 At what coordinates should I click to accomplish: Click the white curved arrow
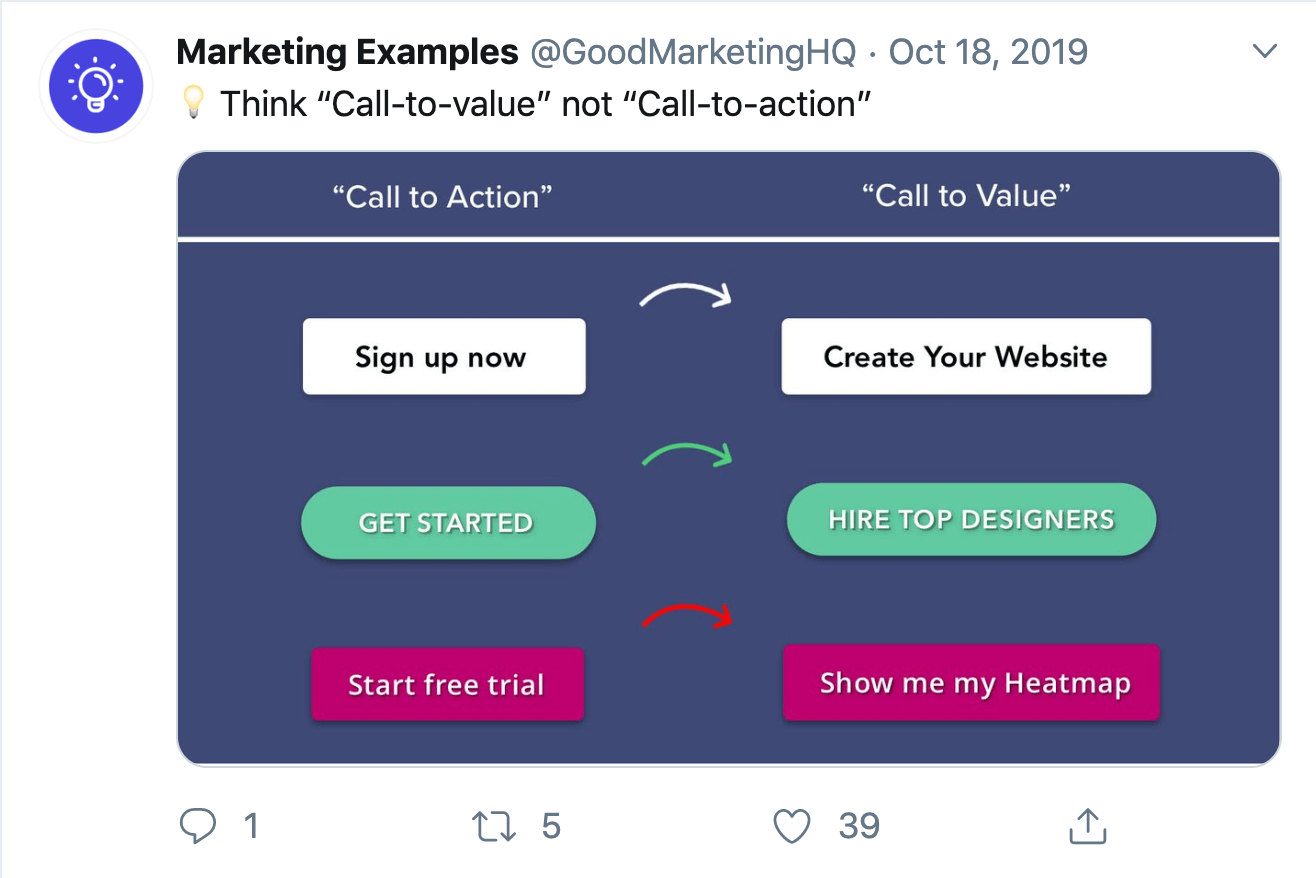tap(686, 294)
